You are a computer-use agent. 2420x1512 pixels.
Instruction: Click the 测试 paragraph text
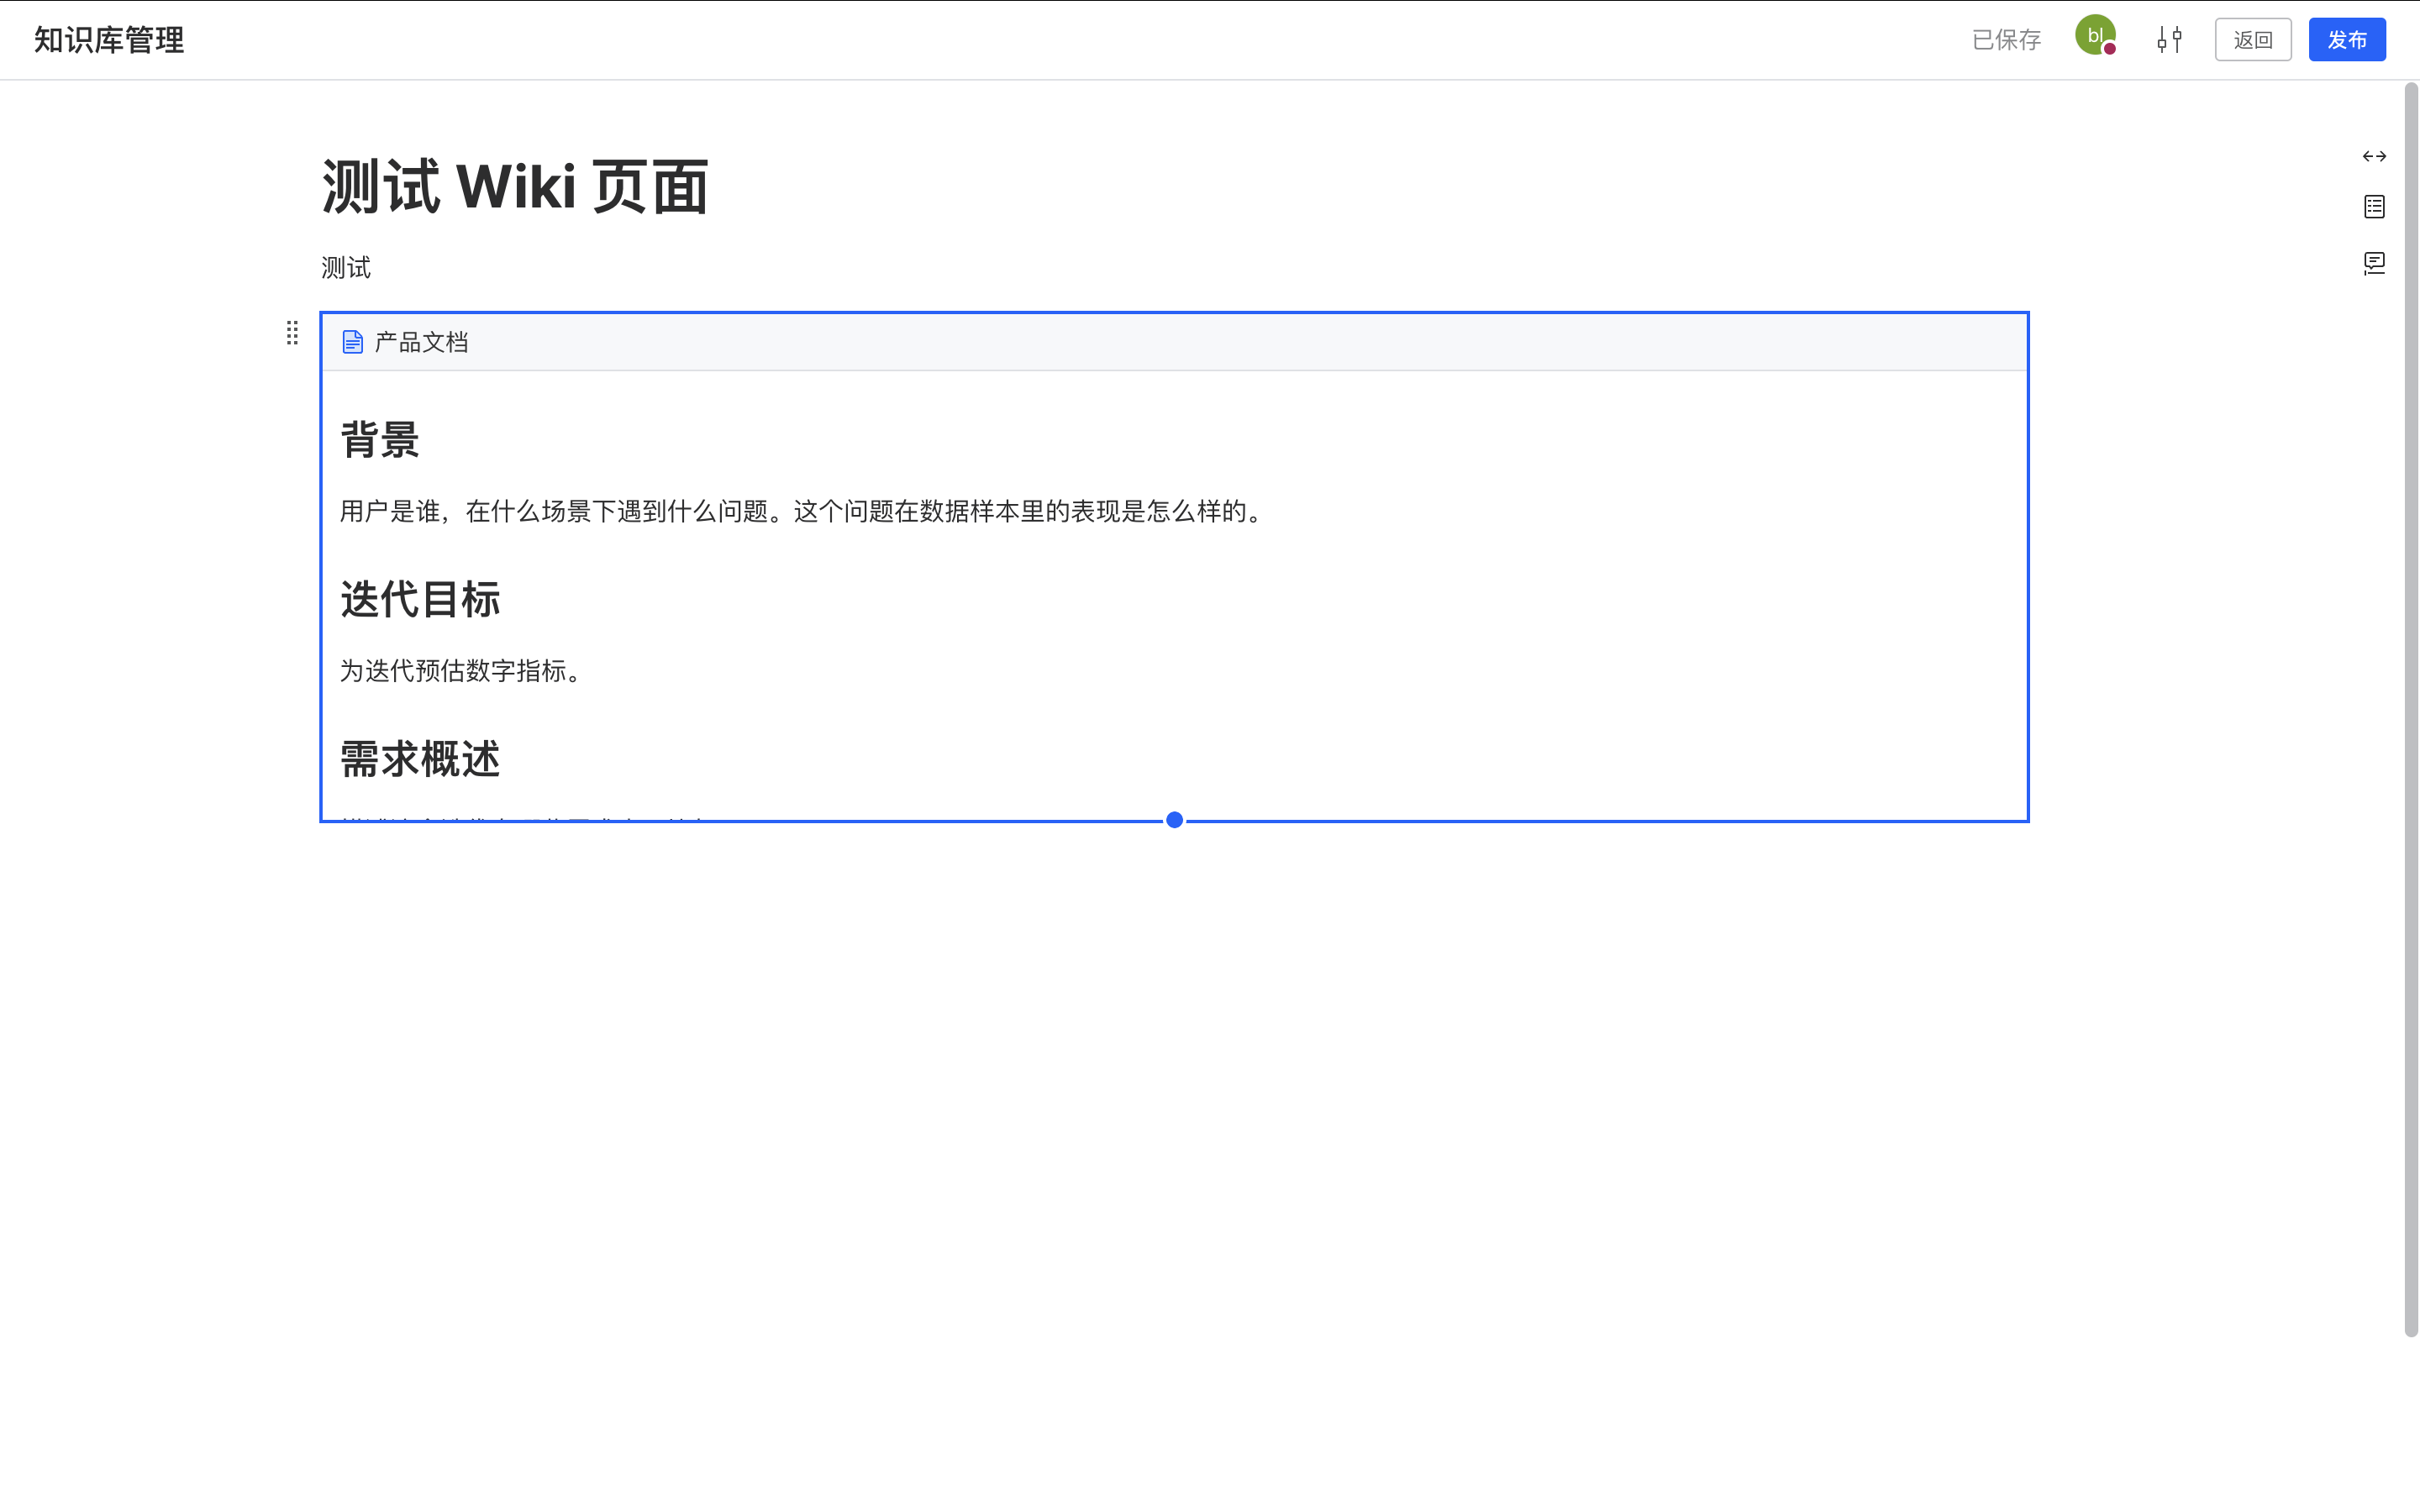pyautogui.click(x=346, y=268)
